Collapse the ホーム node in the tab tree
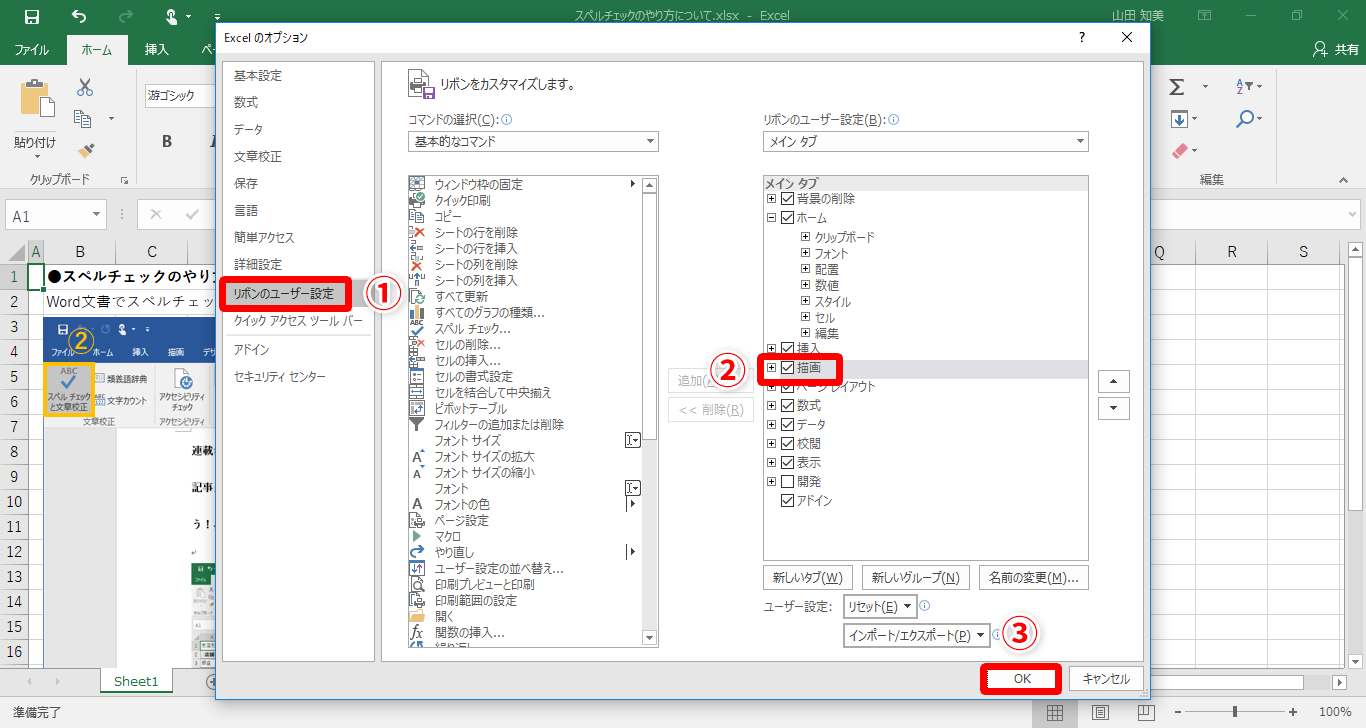 point(771,217)
